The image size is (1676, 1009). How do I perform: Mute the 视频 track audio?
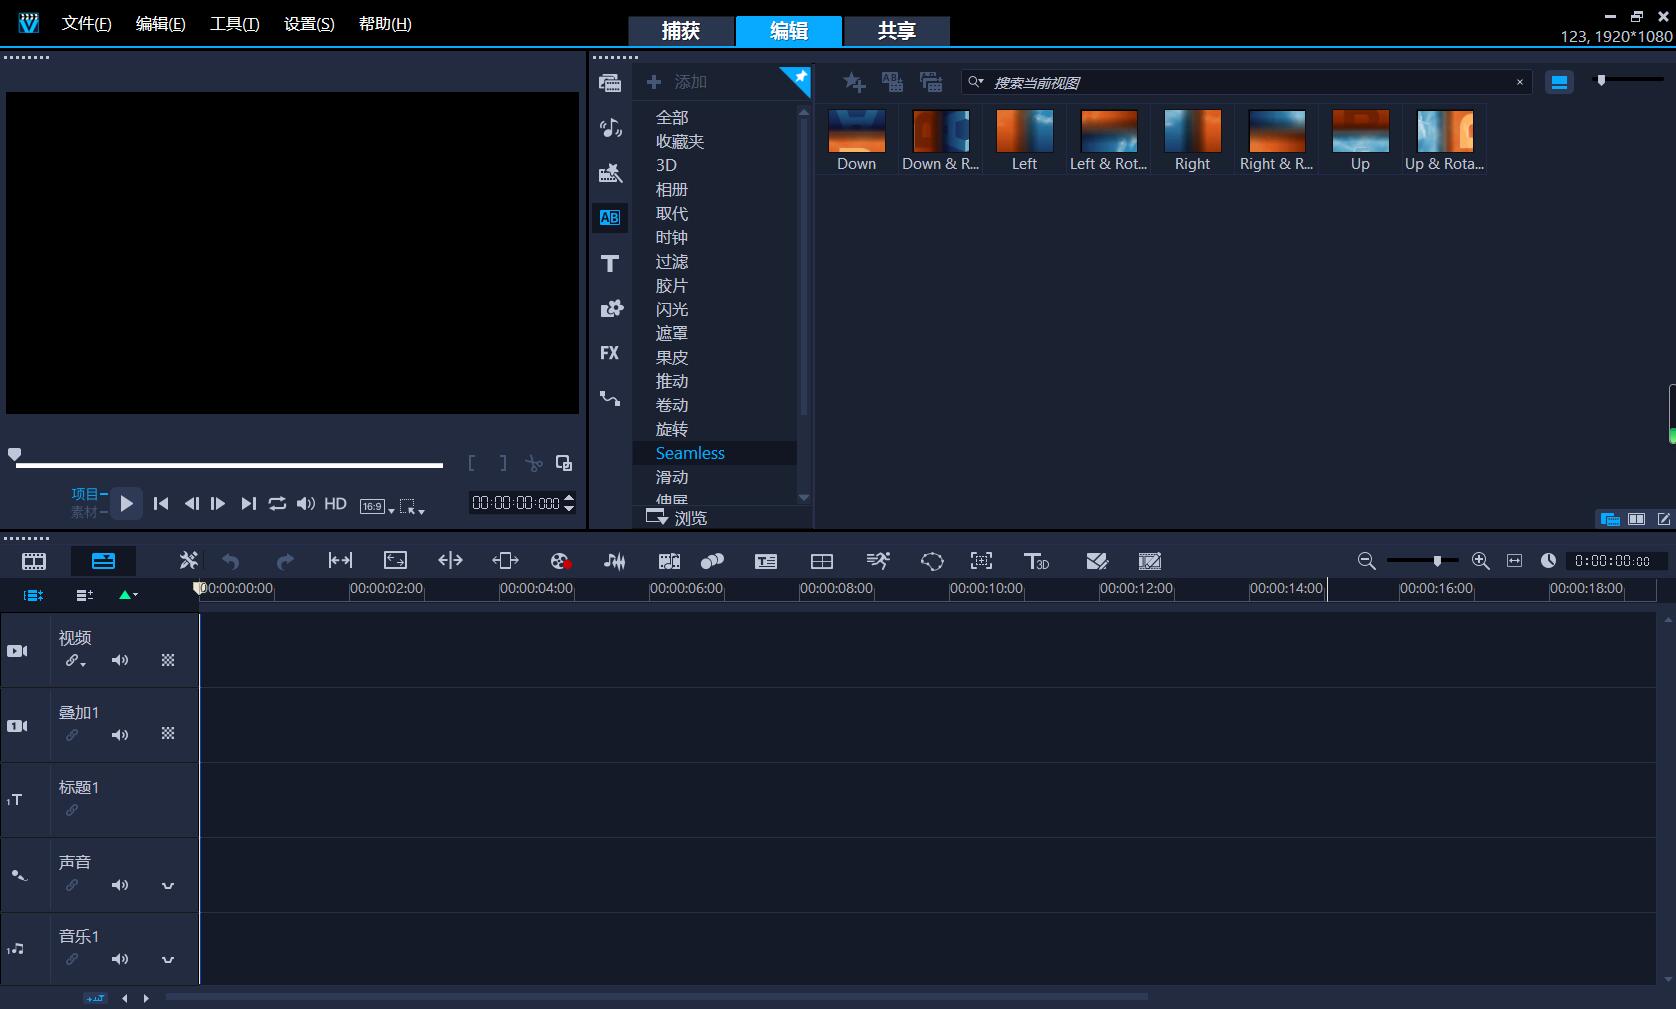coord(120,660)
